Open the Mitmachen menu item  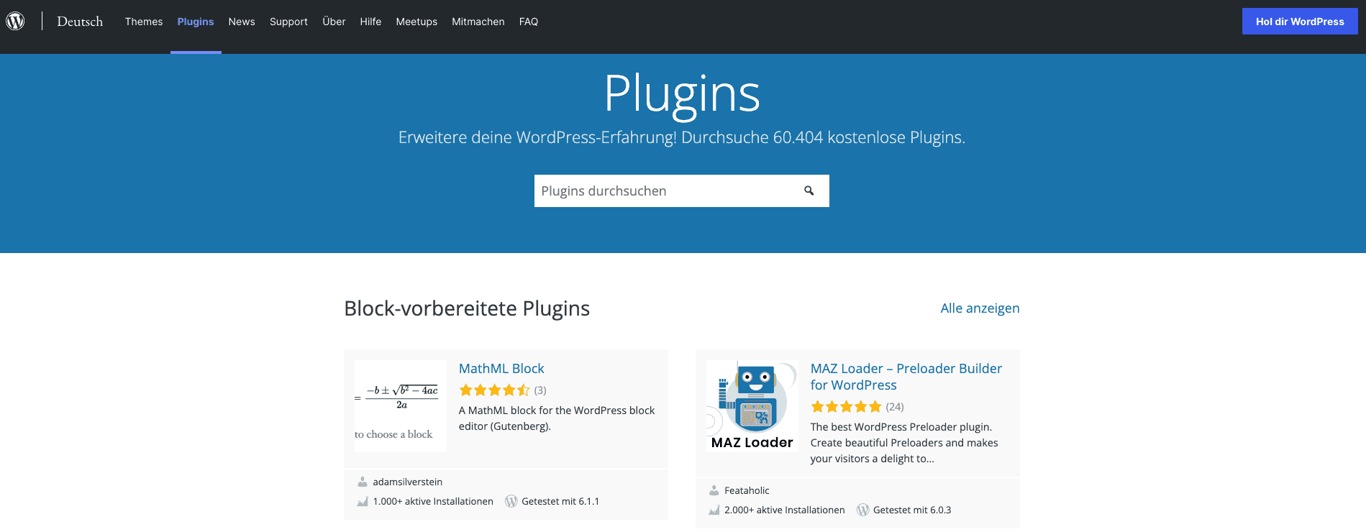[478, 22]
